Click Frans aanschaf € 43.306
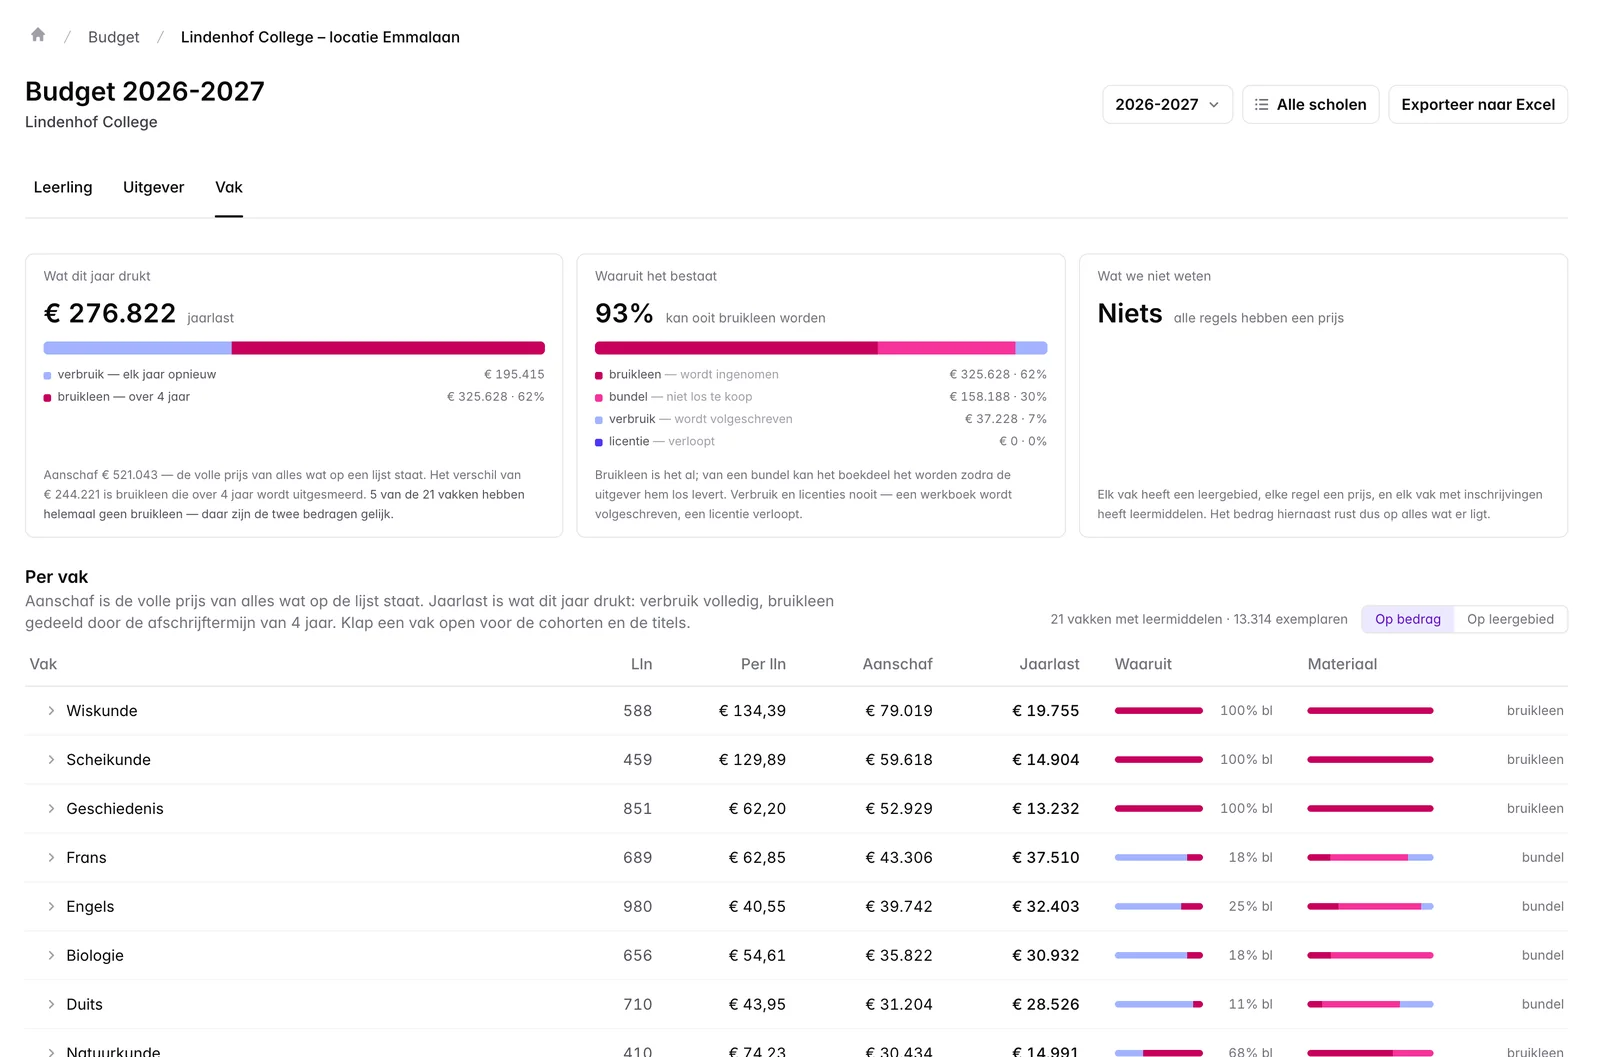Image resolution: width=1600 pixels, height=1057 pixels. coord(898,858)
